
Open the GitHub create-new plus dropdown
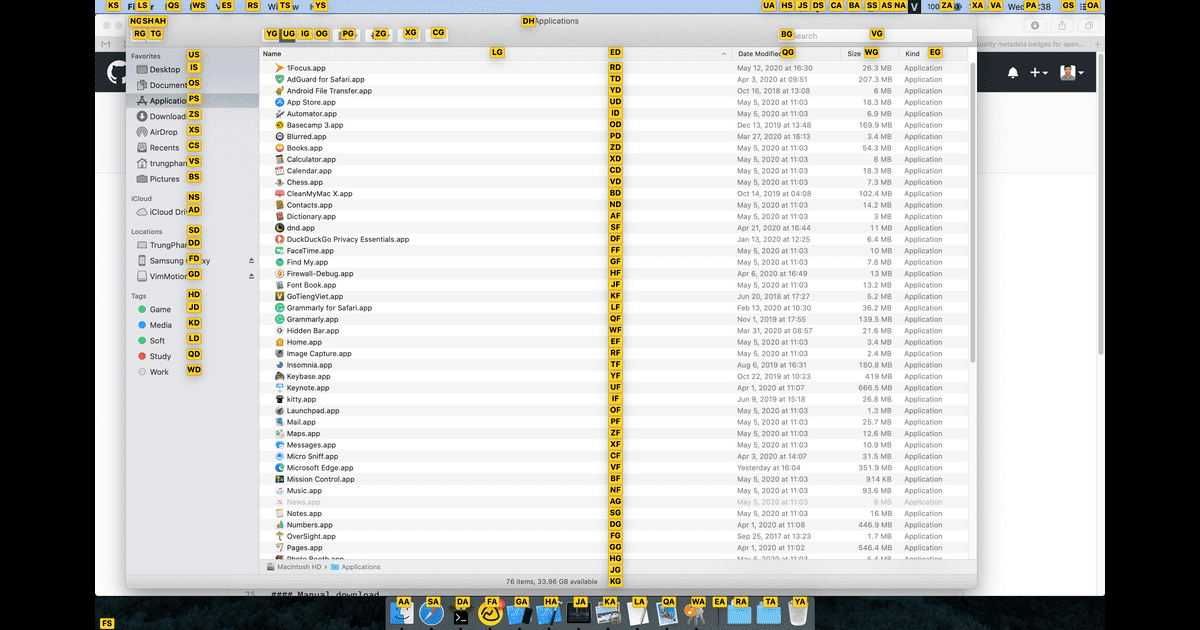click(x=1039, y=73)
